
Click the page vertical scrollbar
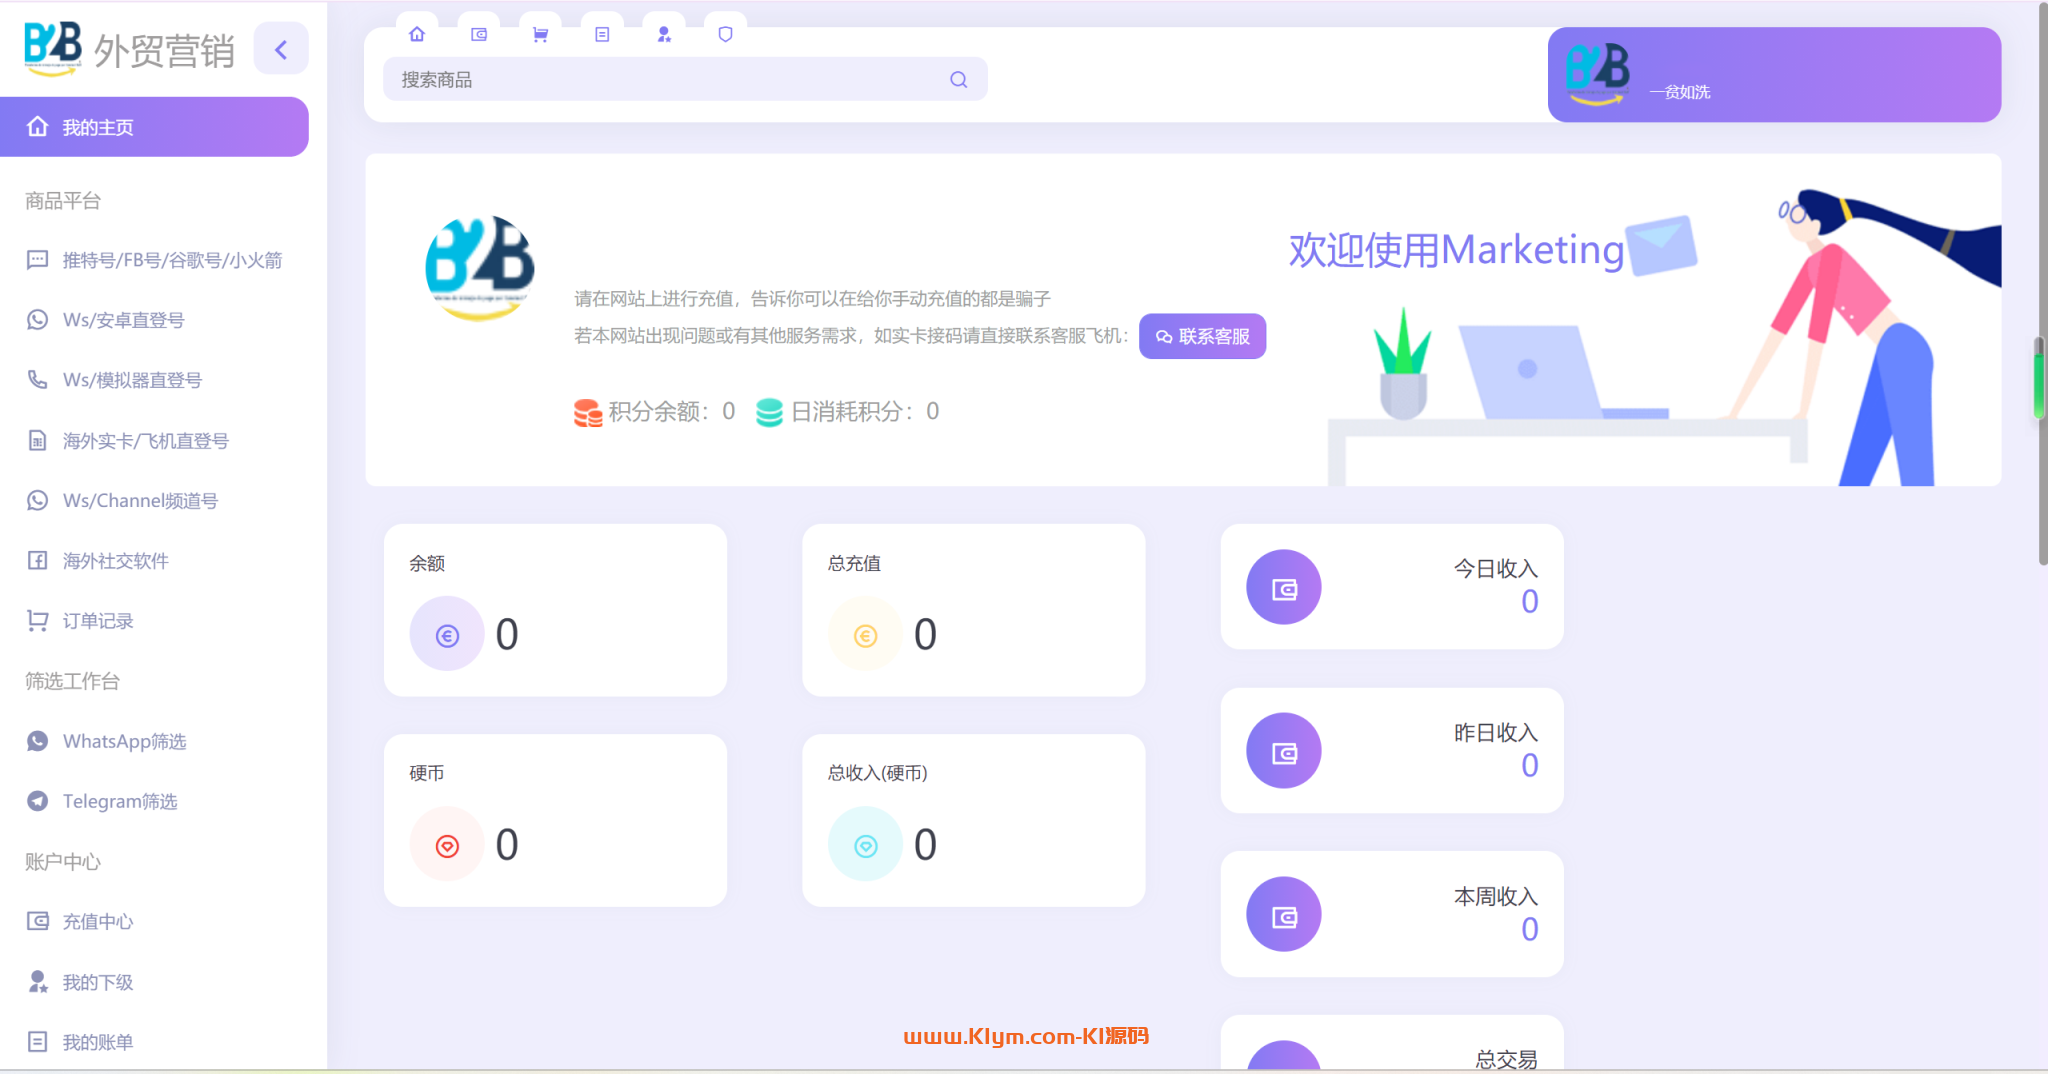tap(2041, 284)
